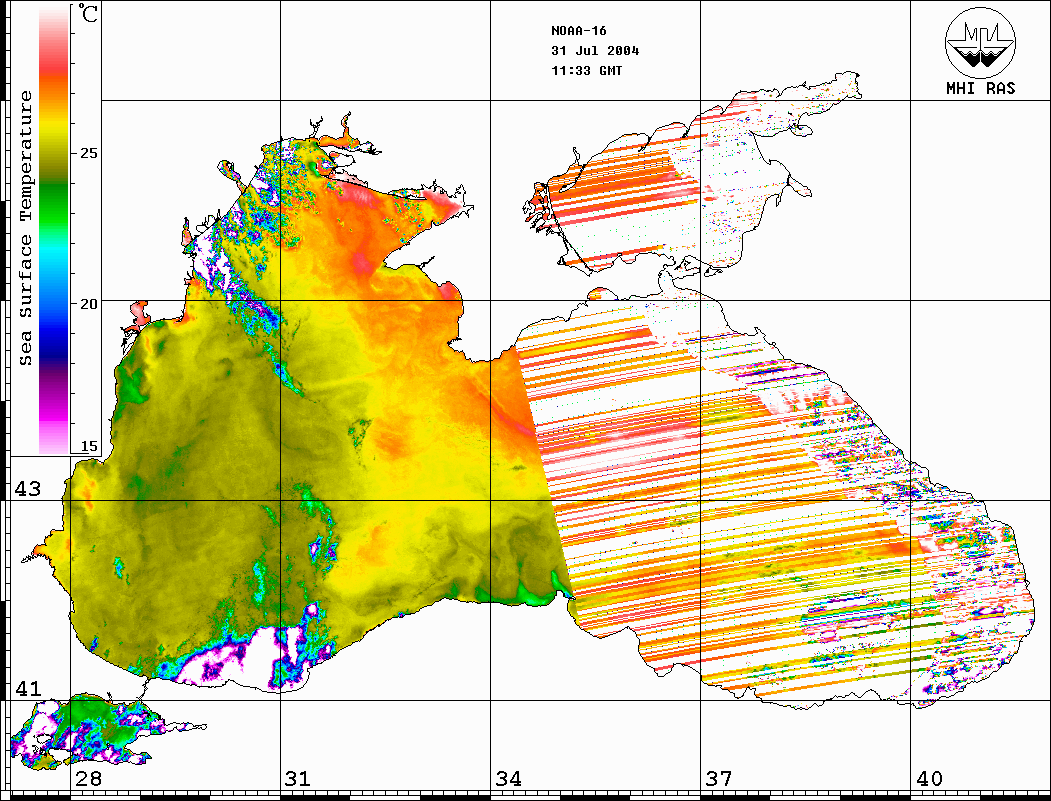Click the sea surface temperature color scale bar

pos(54,231)
